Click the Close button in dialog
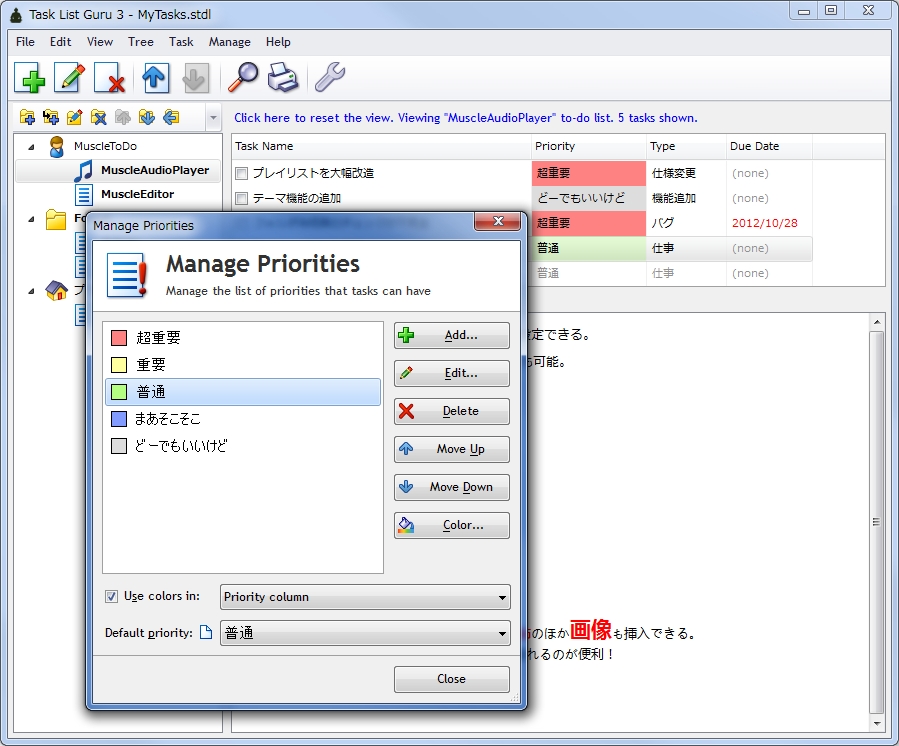 pos(452,679)
